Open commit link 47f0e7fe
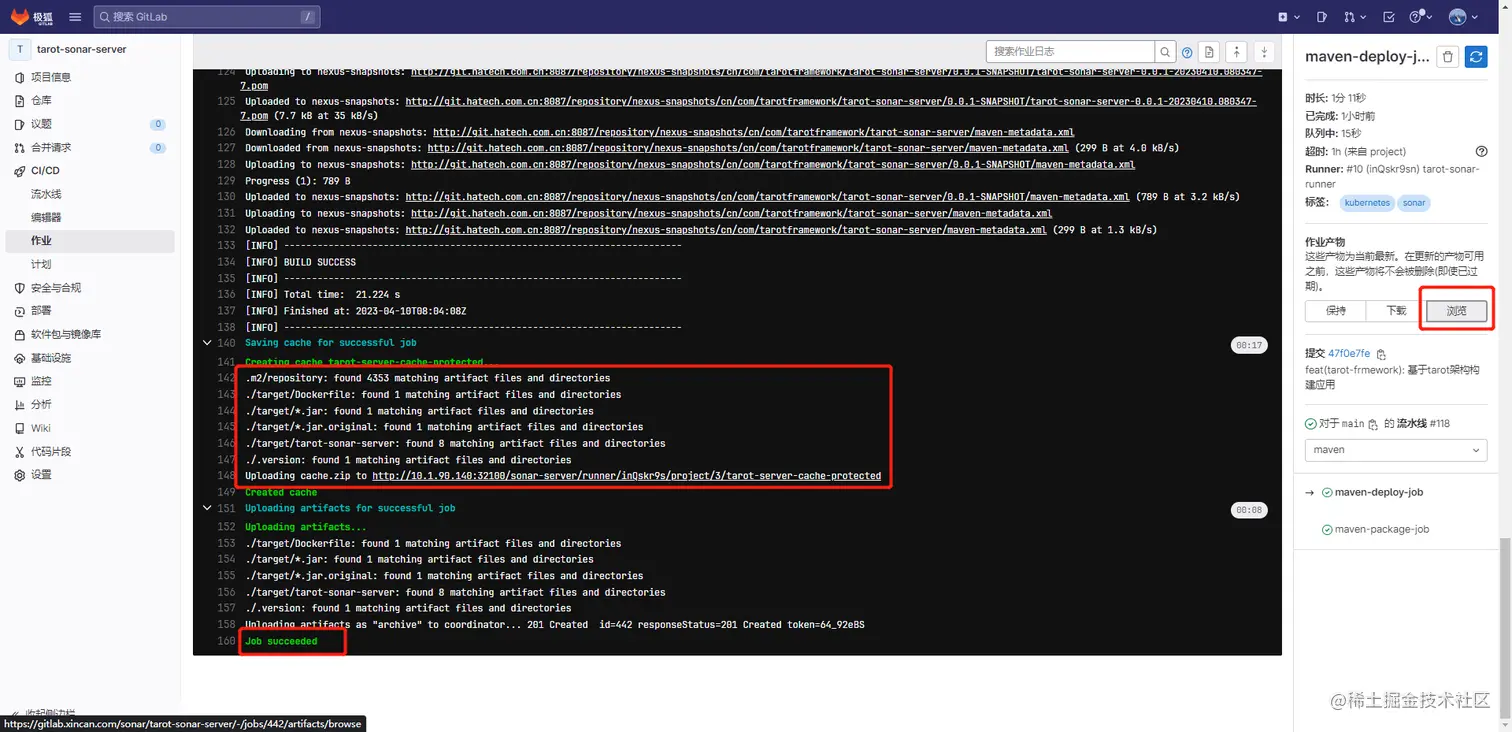Viewport: 1512px width, 732px height. 1349,354
